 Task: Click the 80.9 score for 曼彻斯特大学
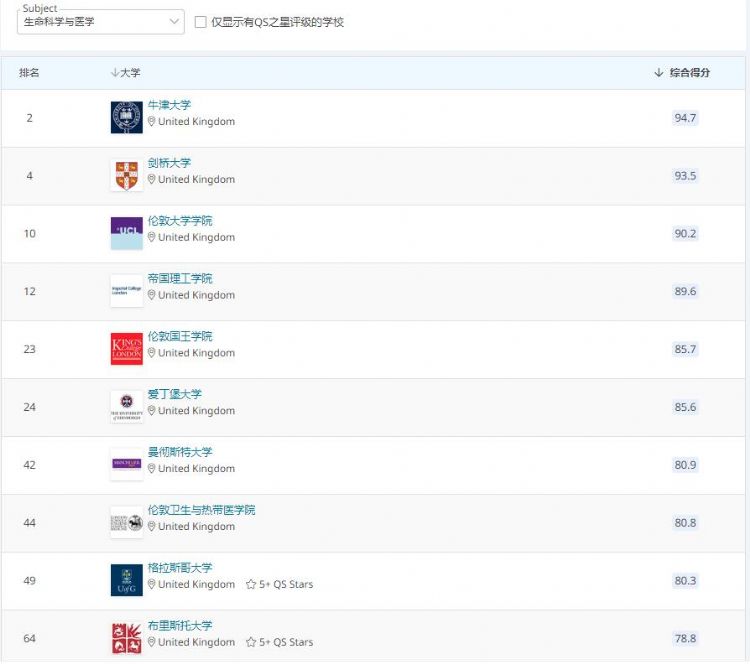[x=685, y=465]
